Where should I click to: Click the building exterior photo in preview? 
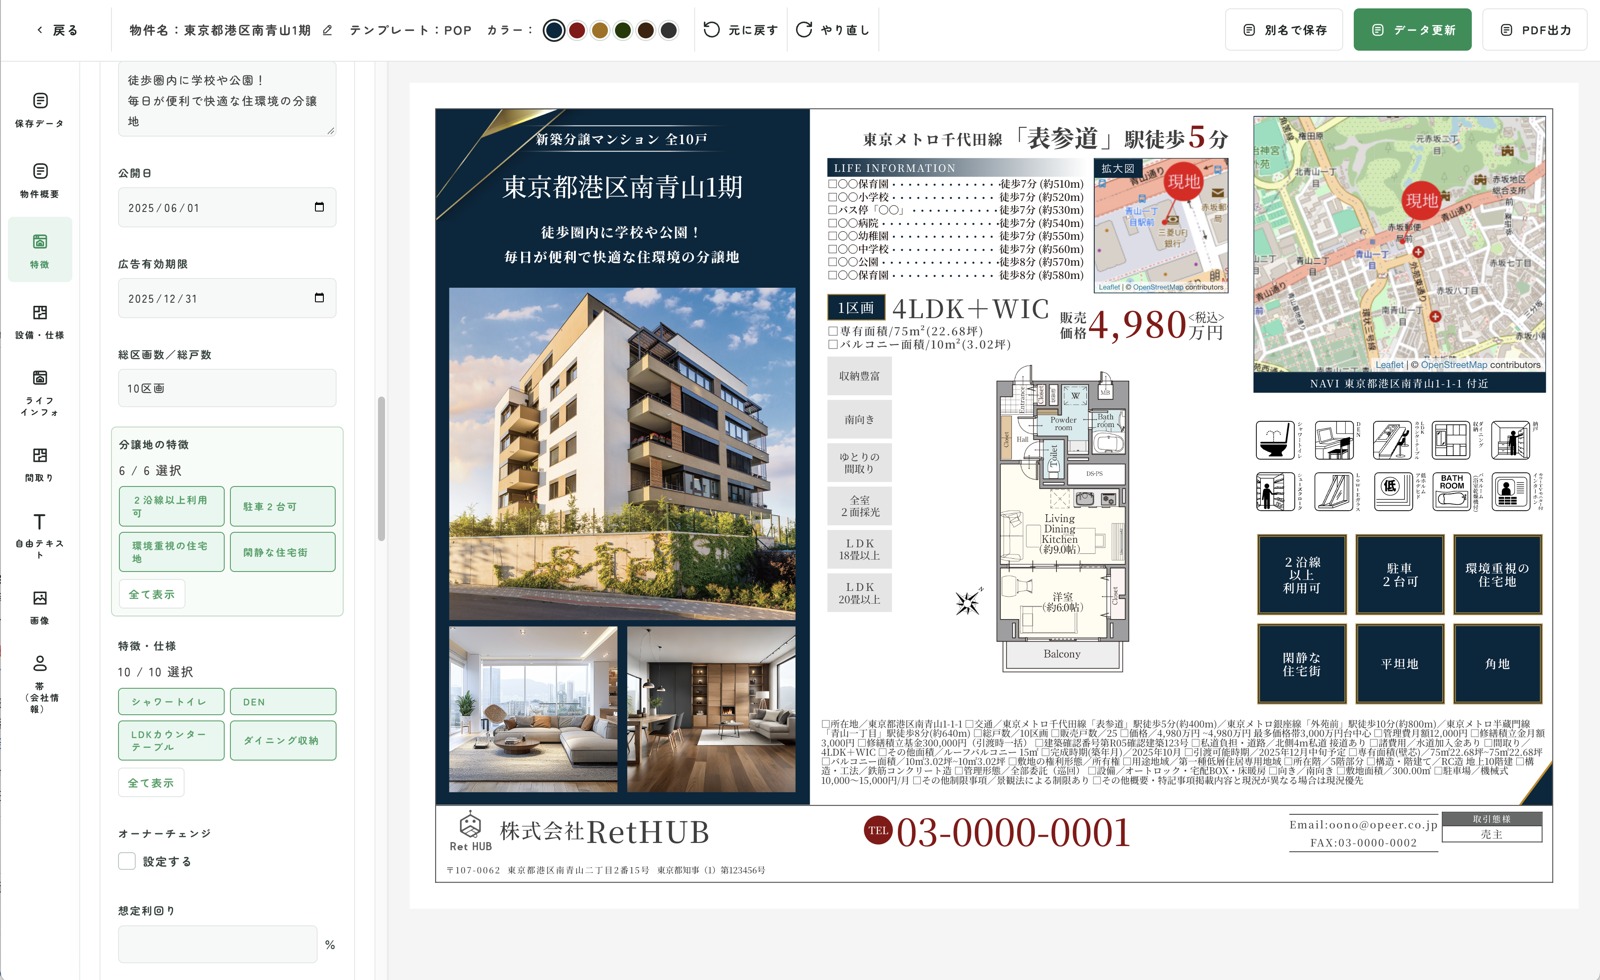tap(622, 454)
